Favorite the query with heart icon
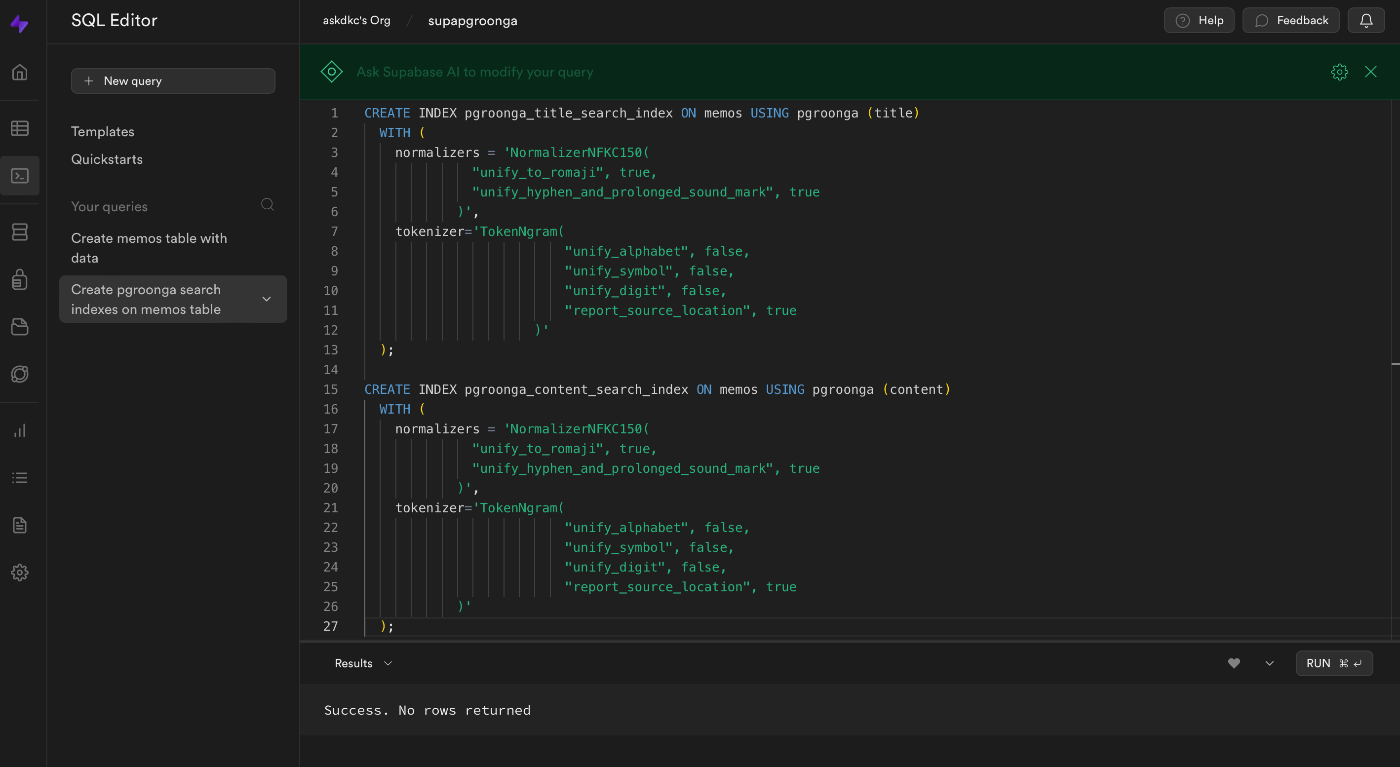Image resolution: width=1400 pixels, height=767 pixels. point(1234,663)
